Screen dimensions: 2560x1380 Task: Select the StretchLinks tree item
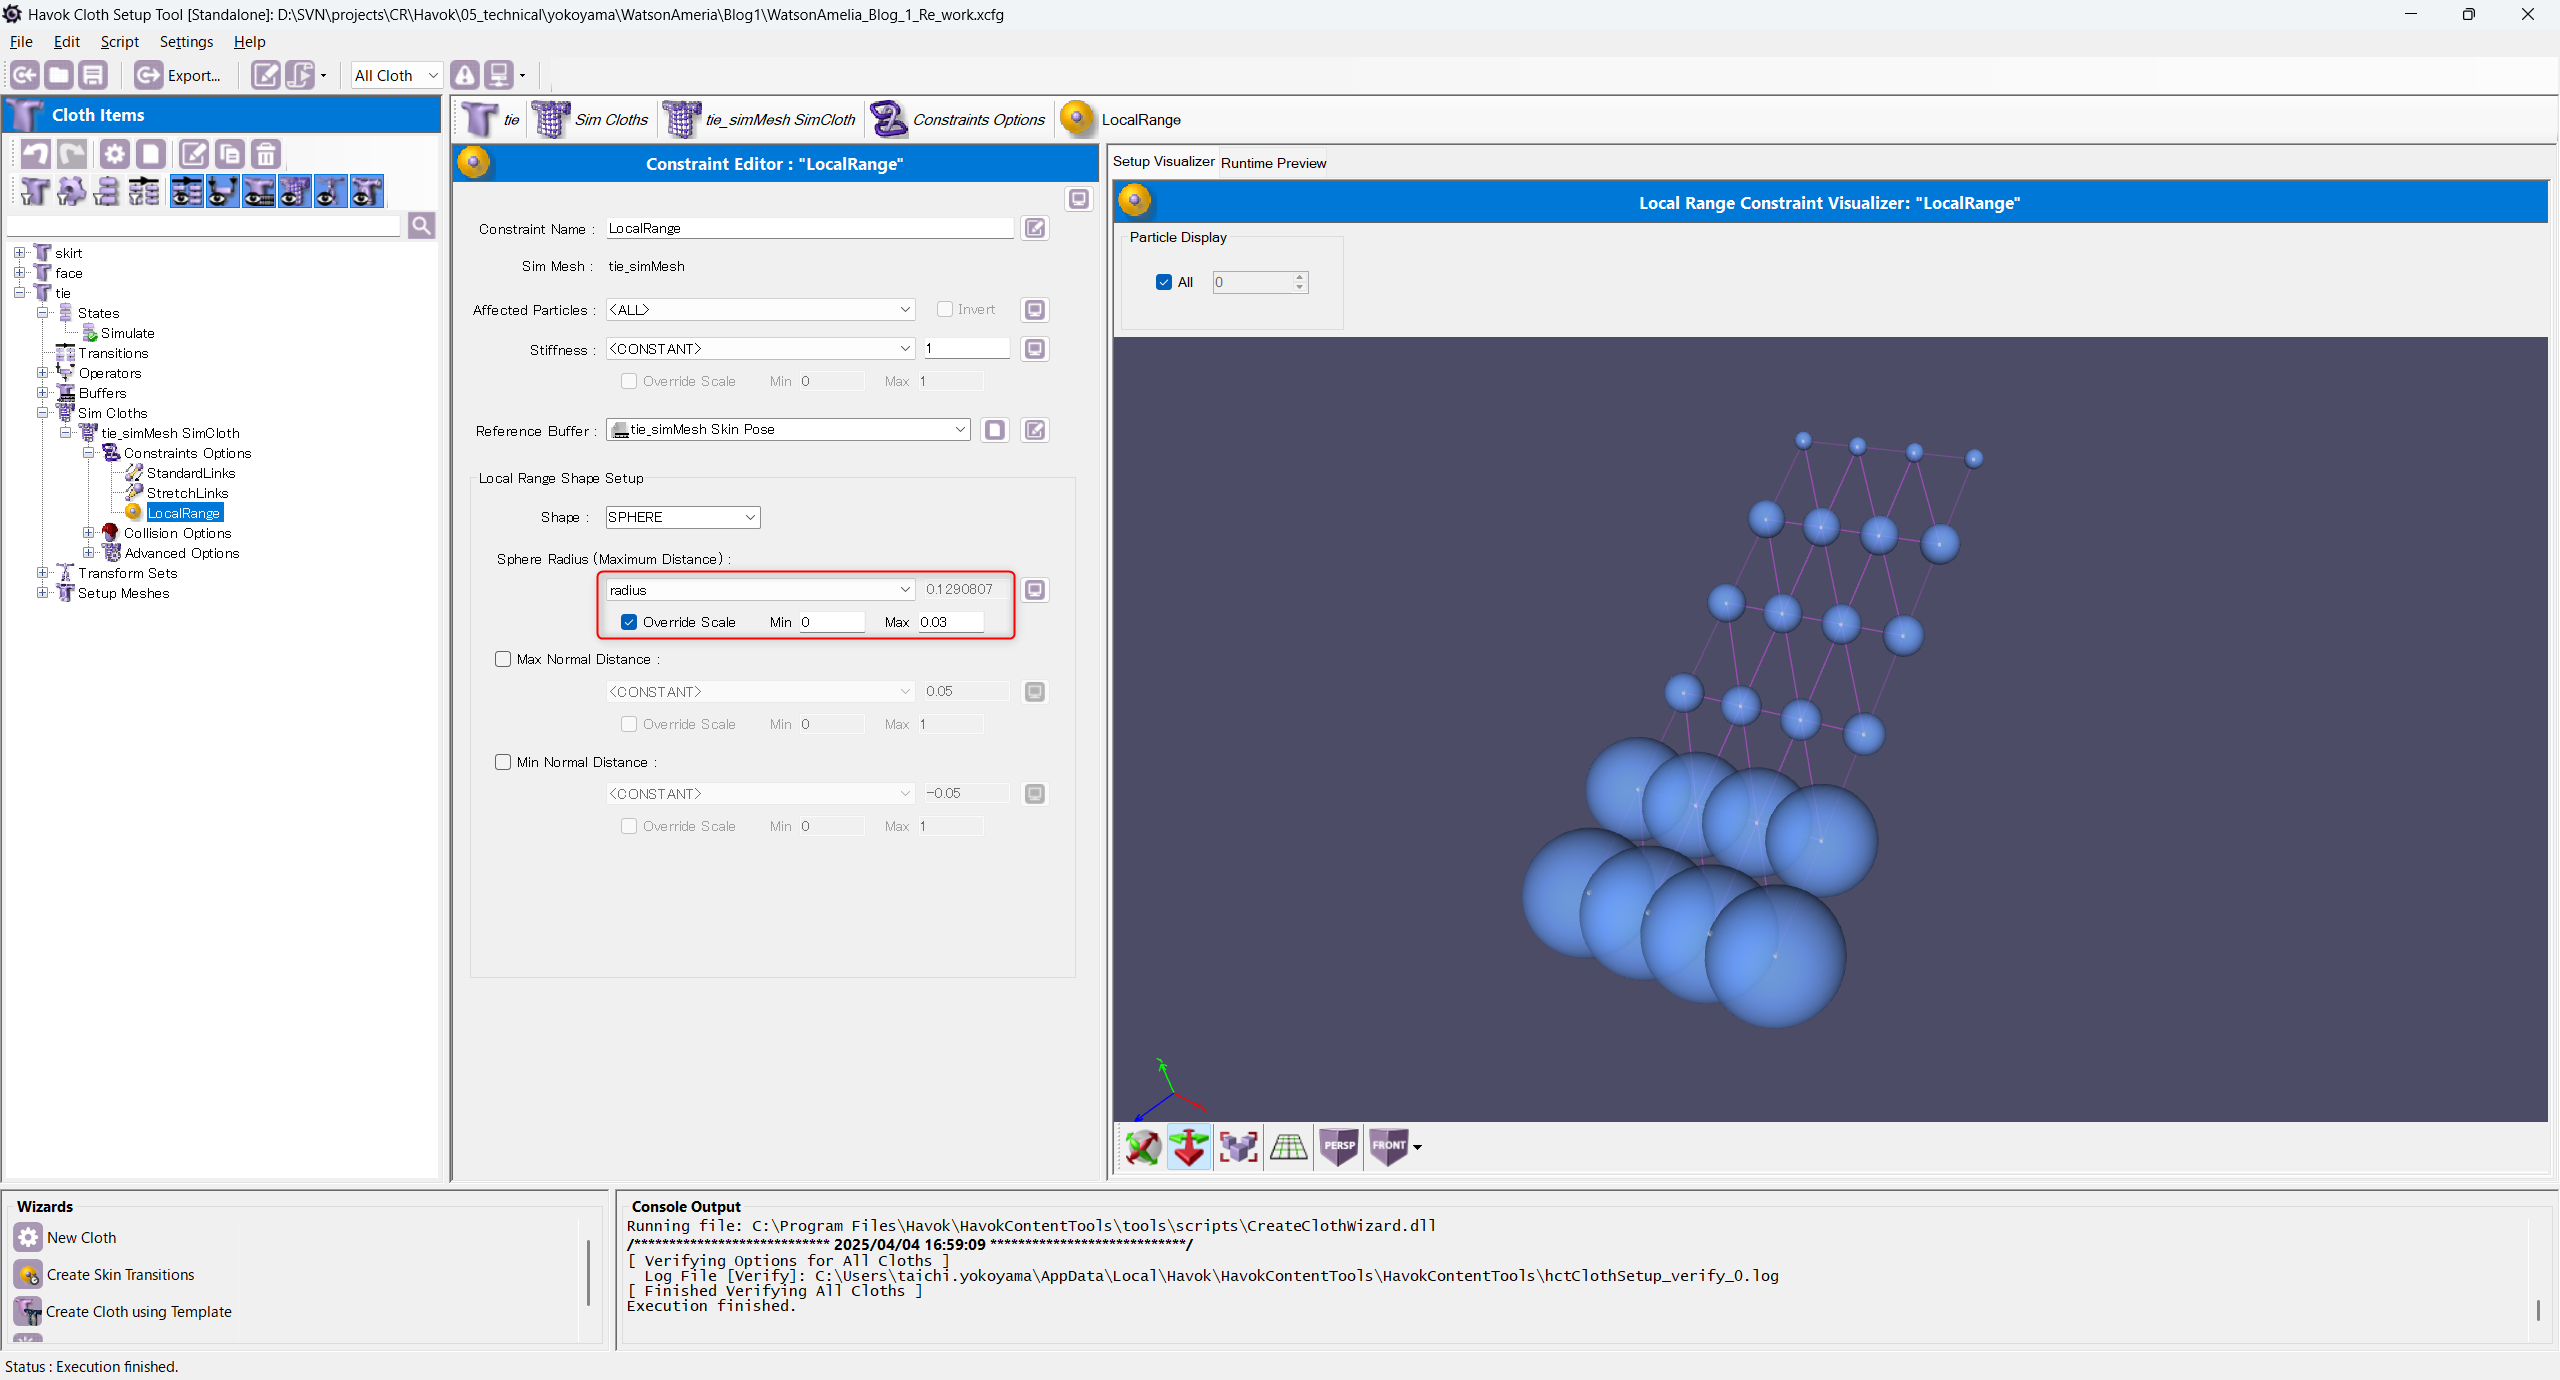(187, 493)
